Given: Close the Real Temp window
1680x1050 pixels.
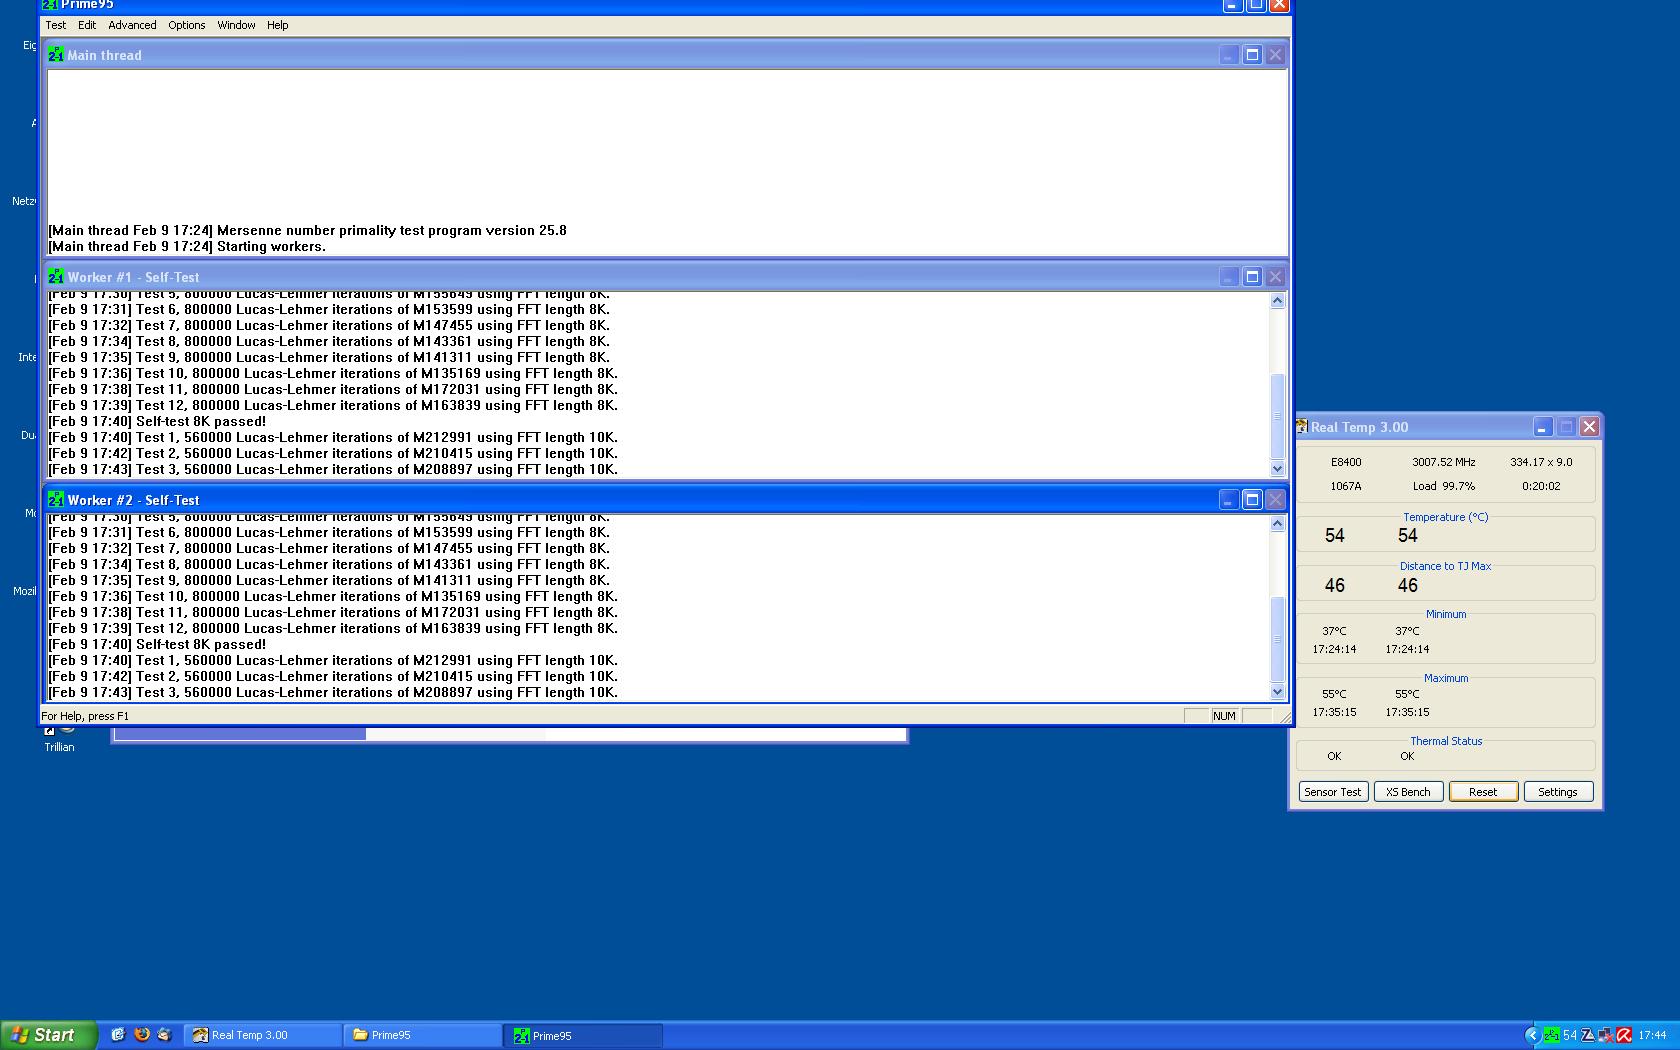Looking at the screenshot, I should coord(1589,427).
